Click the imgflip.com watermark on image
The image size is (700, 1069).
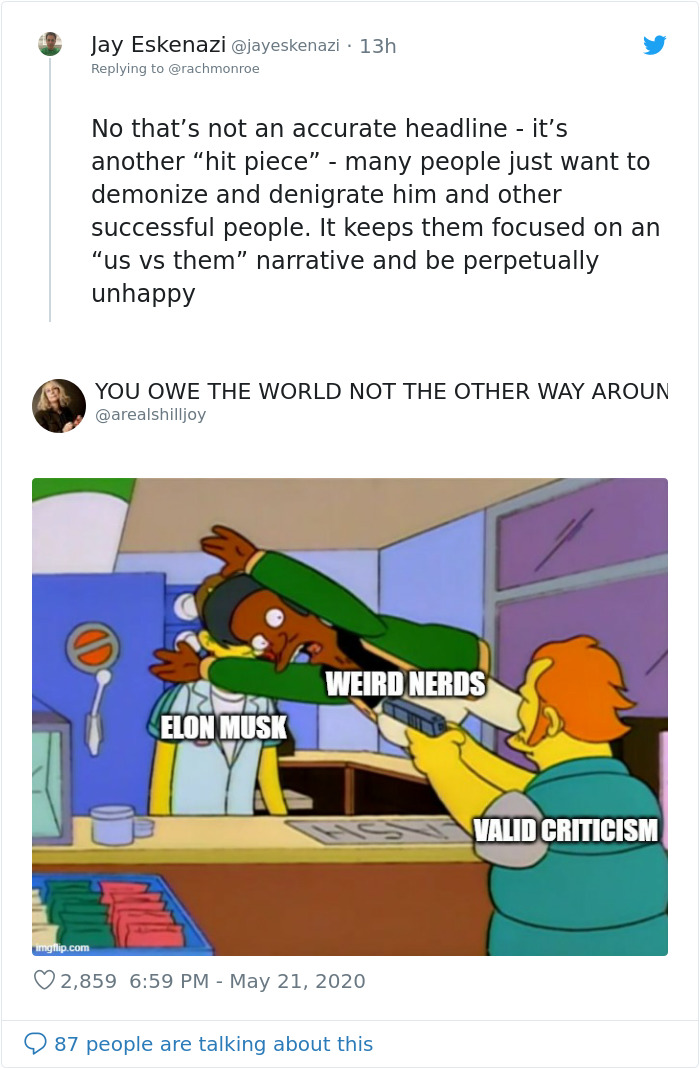[62, 948]
